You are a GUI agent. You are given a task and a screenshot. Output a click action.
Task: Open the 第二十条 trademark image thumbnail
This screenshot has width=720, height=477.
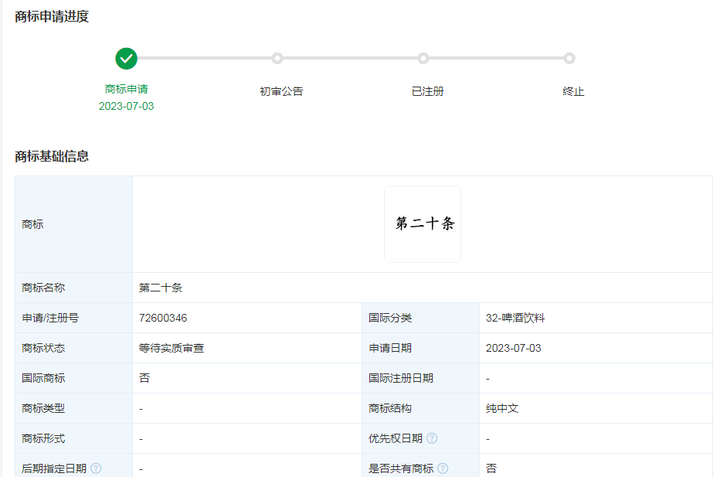click(422, 224)
